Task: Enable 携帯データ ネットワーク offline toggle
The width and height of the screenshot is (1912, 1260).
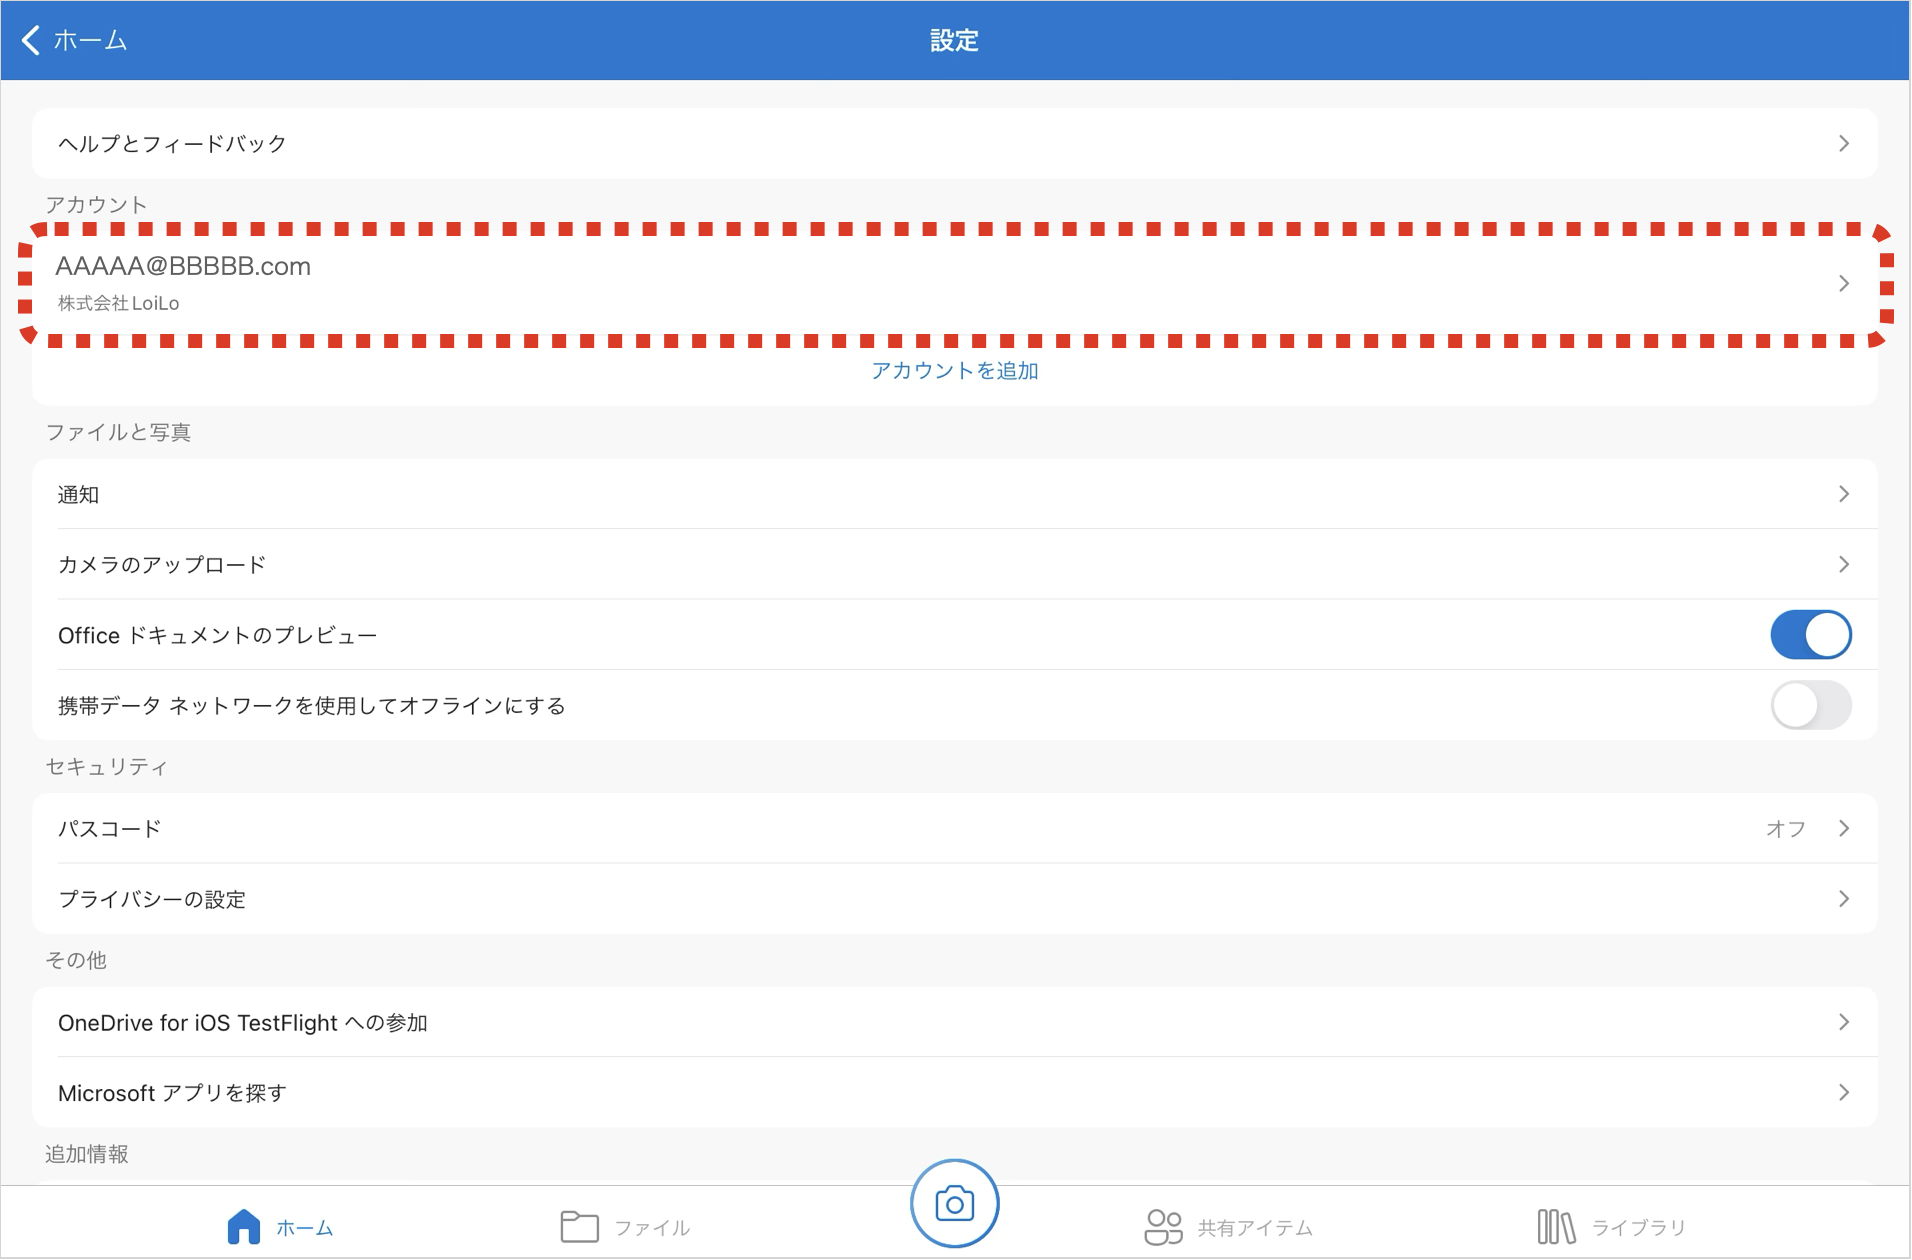Action: pyautogui.click(x=1810, y=706)
